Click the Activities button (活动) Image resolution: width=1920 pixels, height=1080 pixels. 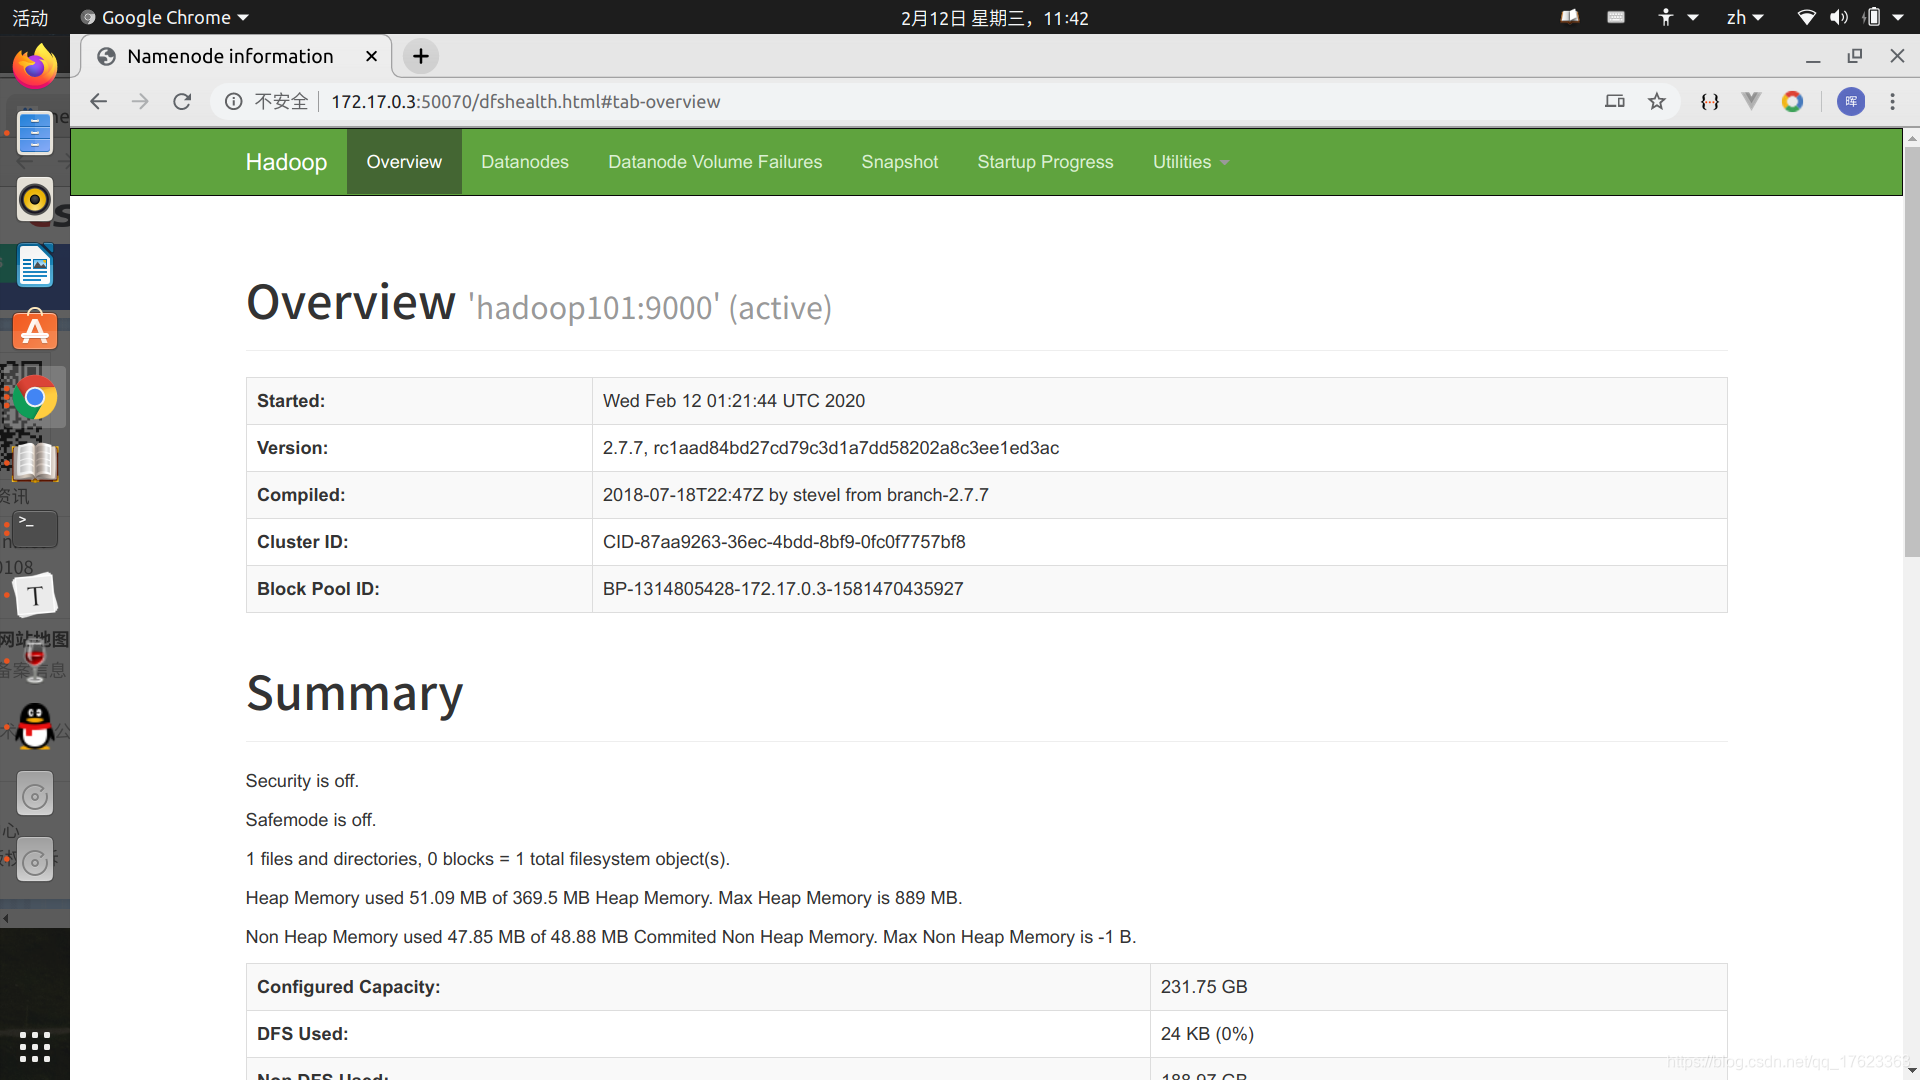[30, 17]
